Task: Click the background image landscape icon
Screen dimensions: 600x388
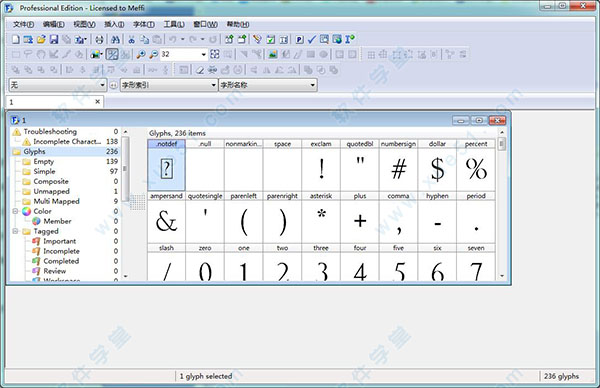Action: [273, 54]
